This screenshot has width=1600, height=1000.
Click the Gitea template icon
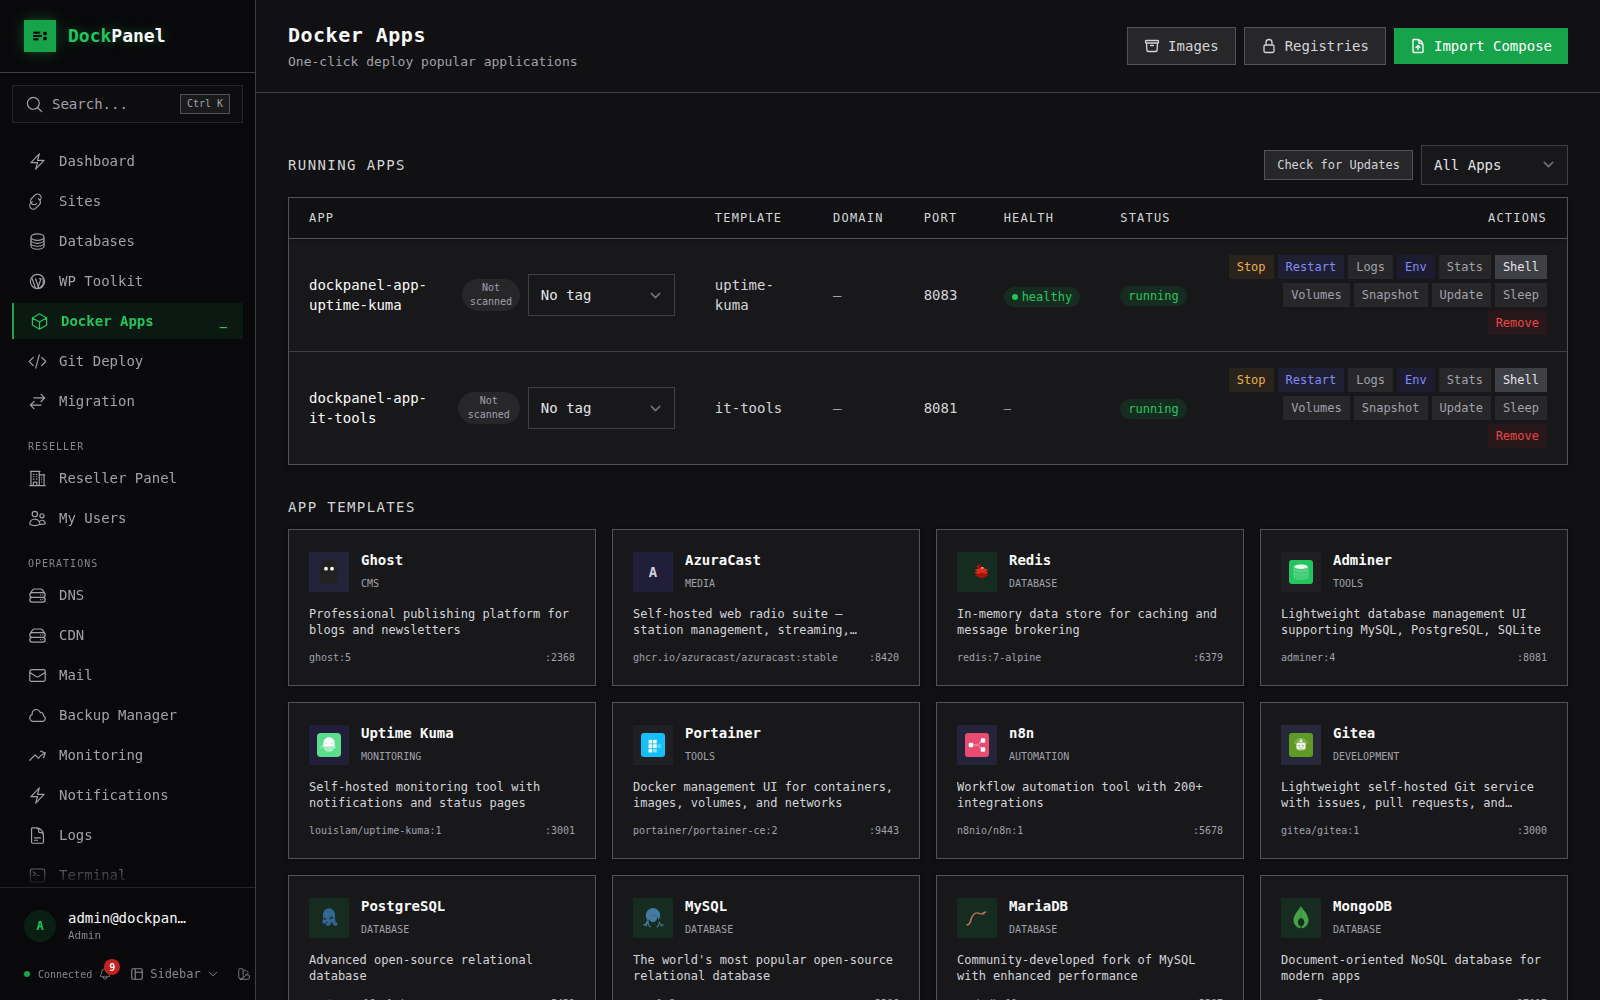[x=1301, y=745]
